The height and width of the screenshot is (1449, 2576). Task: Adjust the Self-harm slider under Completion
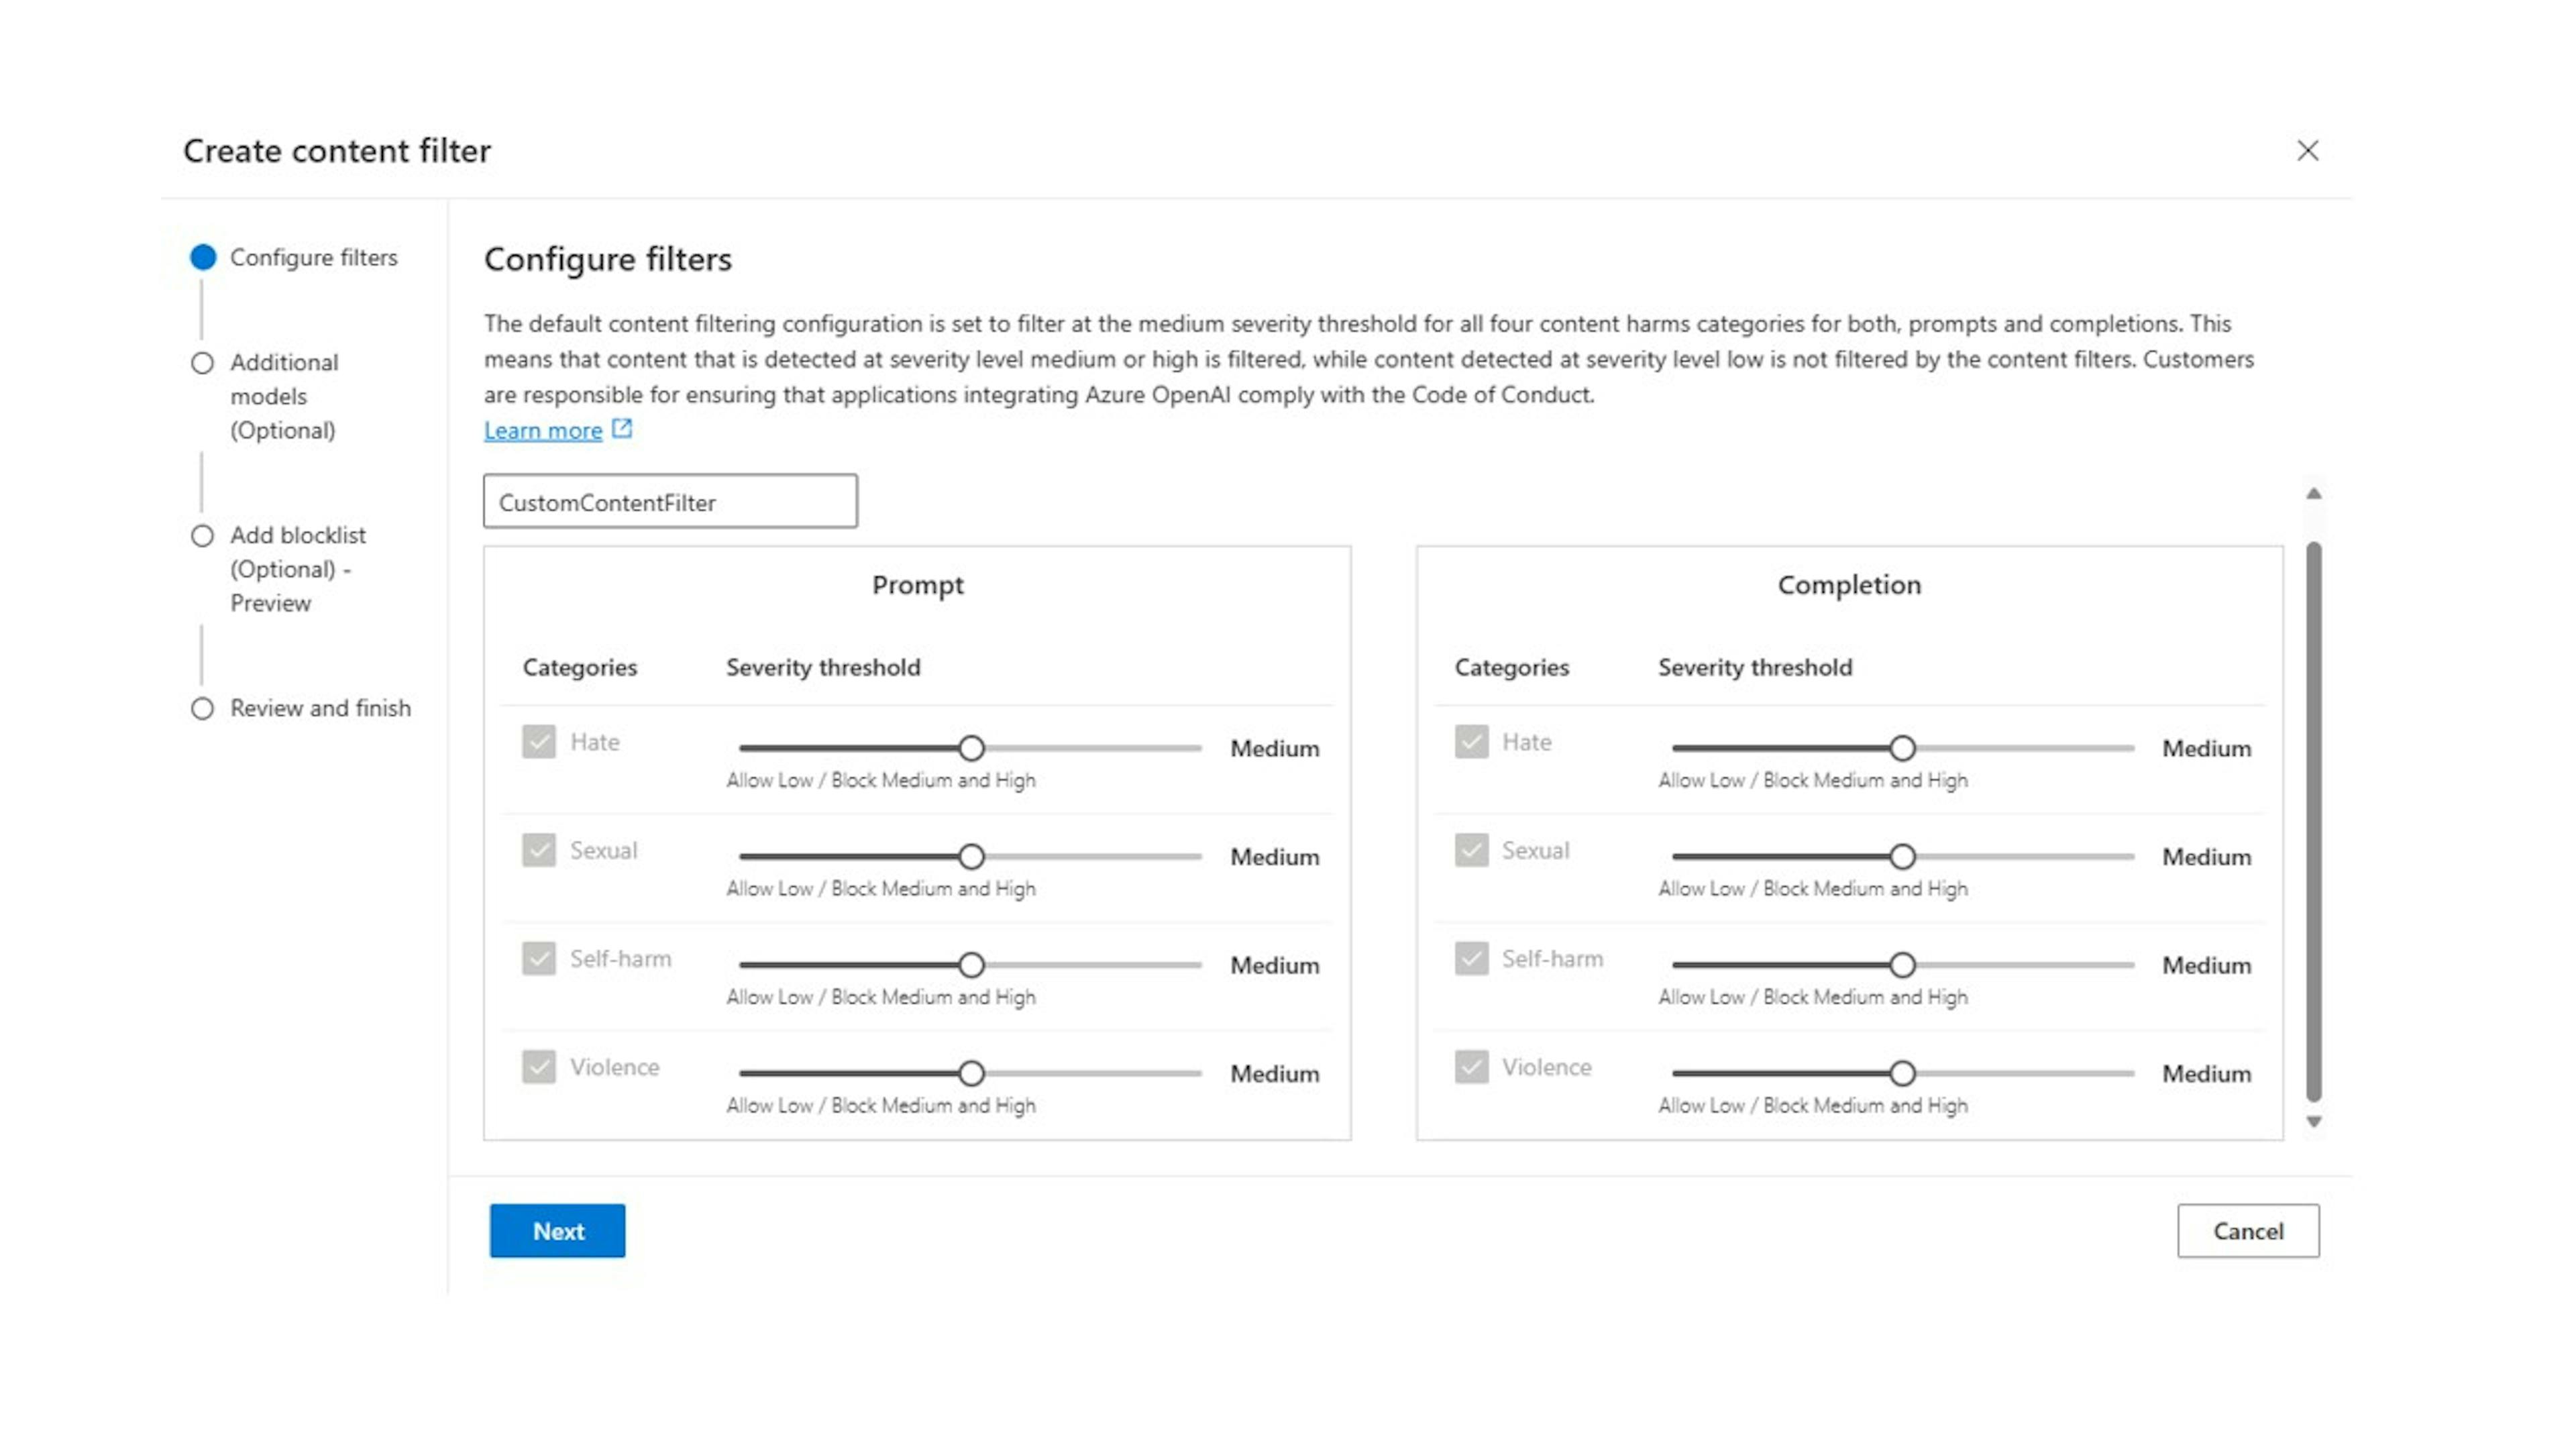(1902, 965)
